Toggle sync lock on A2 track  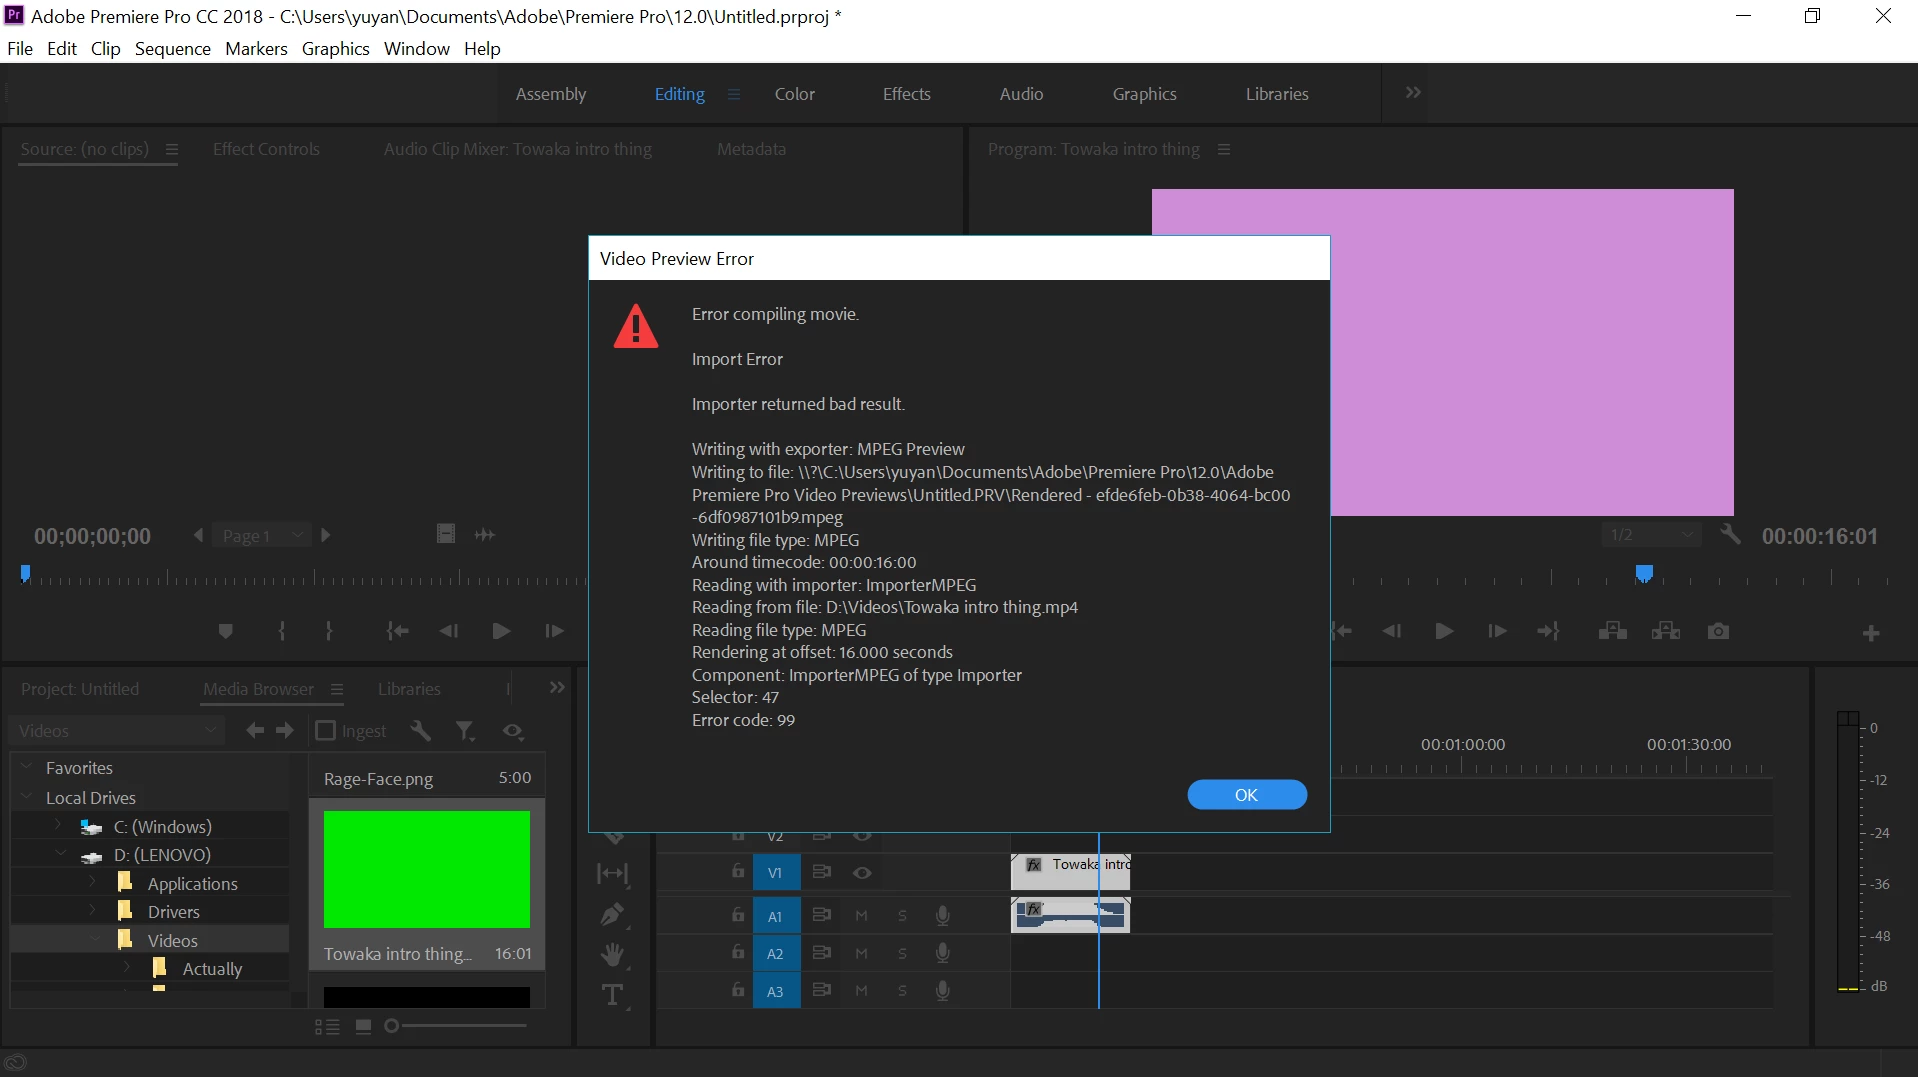(822, 953)
